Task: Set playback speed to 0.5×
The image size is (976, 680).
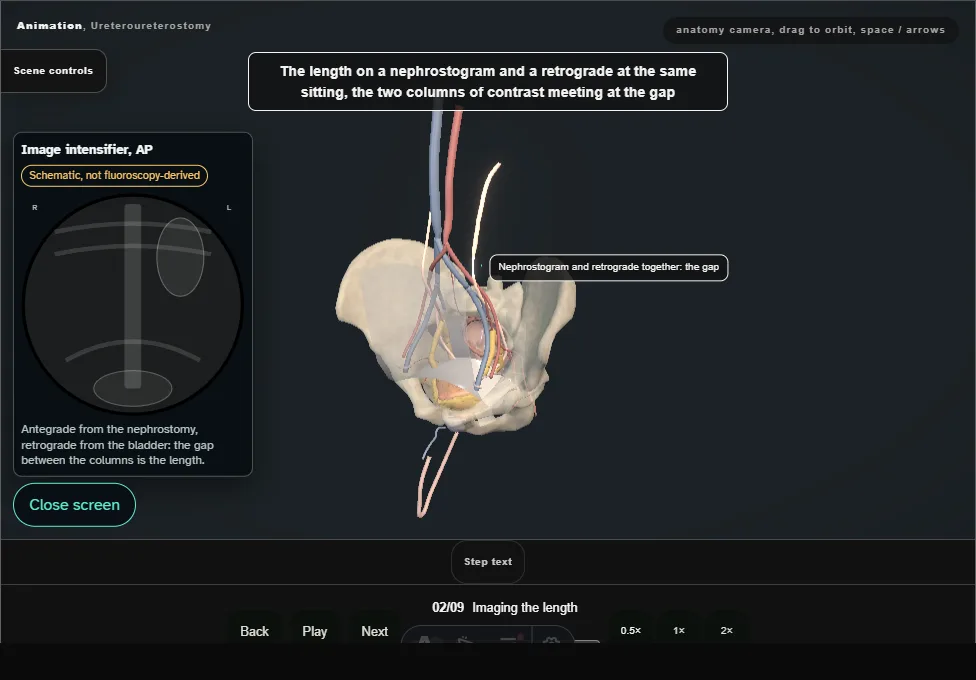Action: tap(631, 630)
